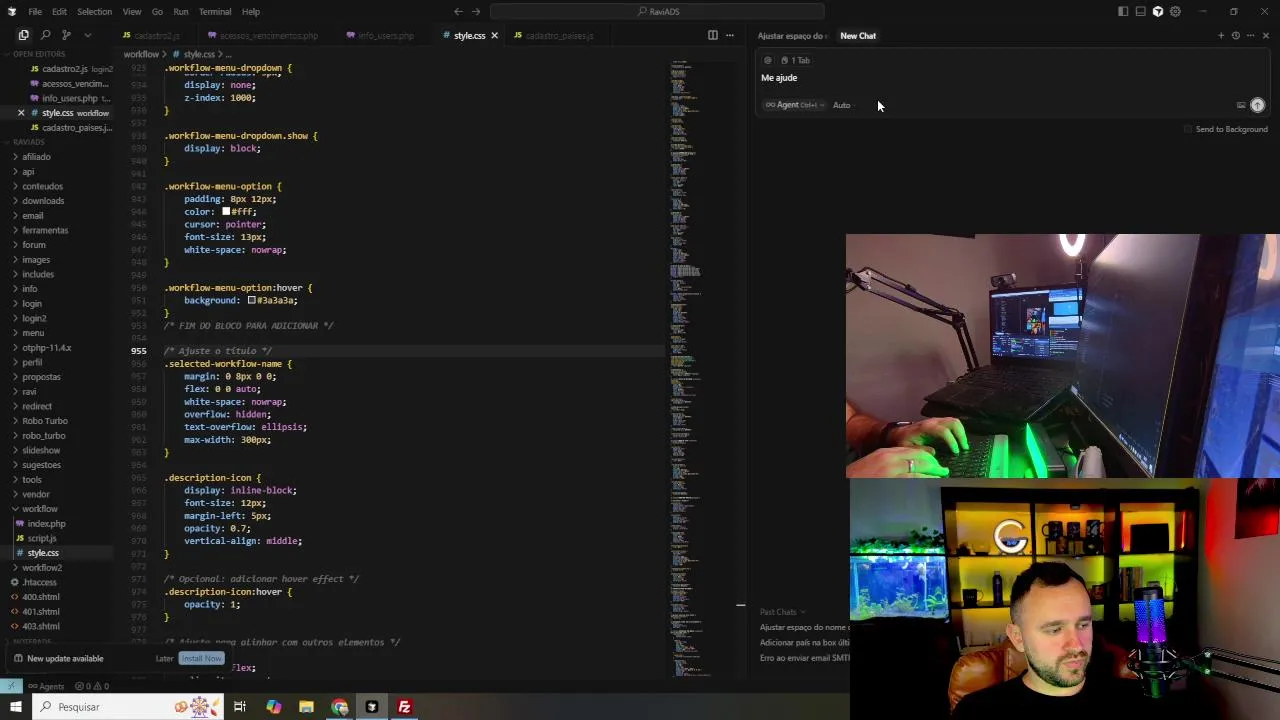Collapse the Open Editors section
Screen dimensions: 1280x720
40,54
